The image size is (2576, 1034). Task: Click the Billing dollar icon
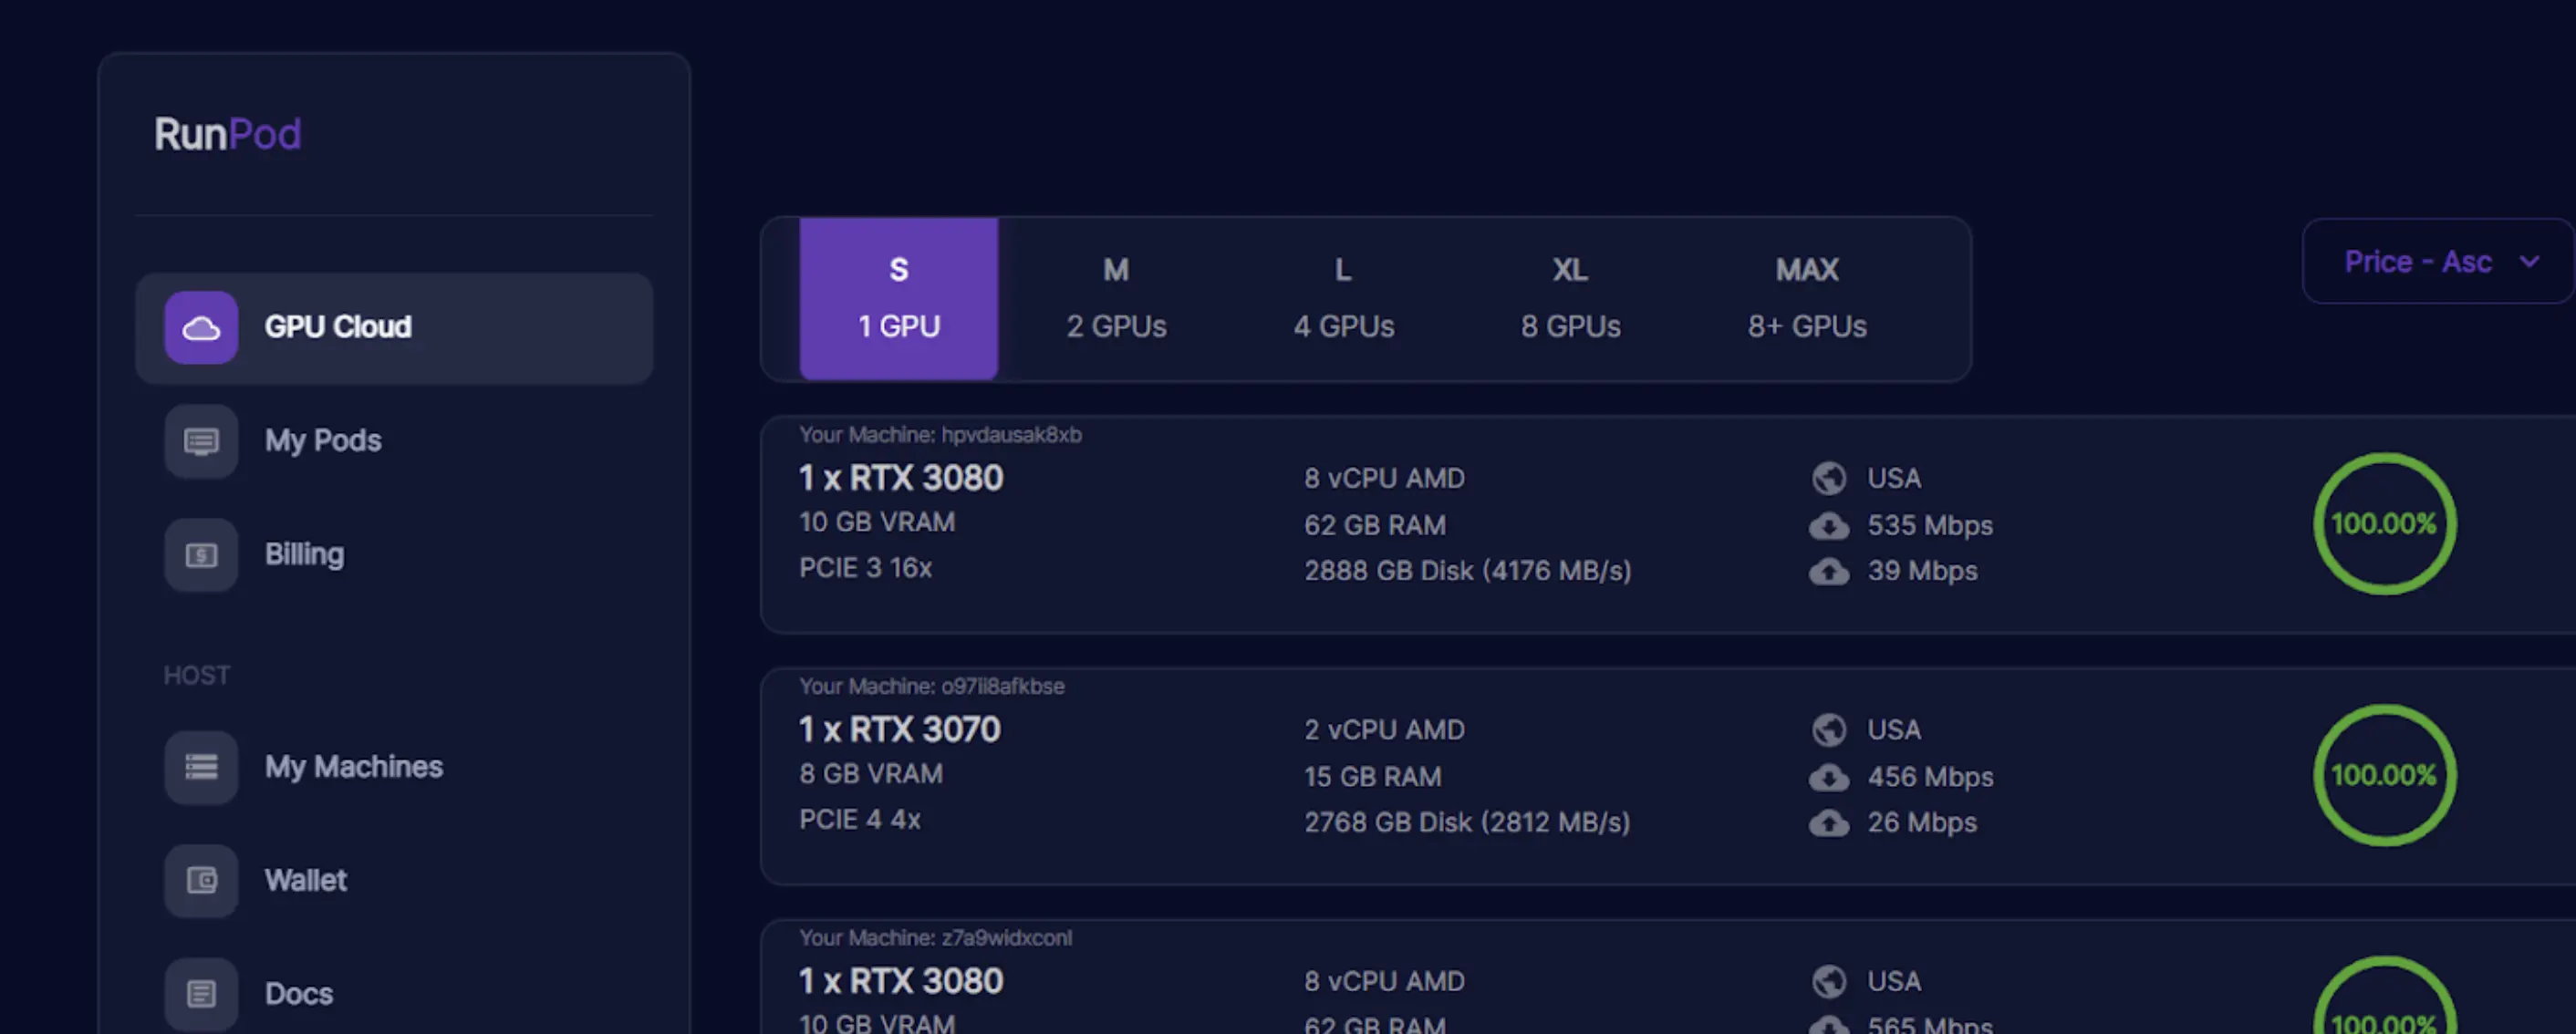201,555
